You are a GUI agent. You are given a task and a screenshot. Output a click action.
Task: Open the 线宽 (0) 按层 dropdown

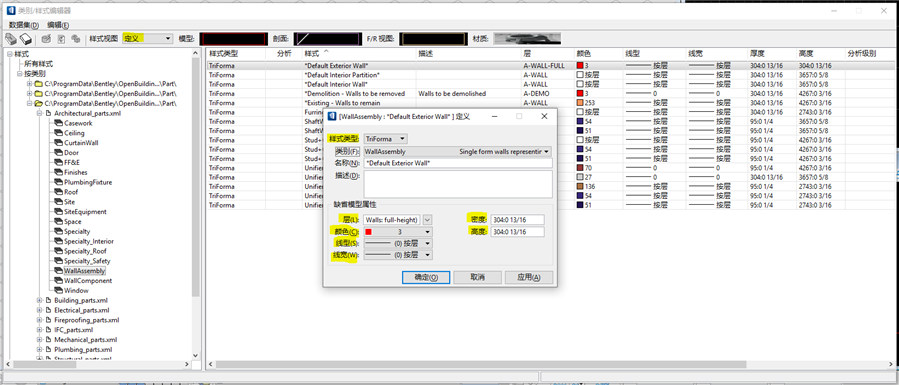[x=398, y=255]
